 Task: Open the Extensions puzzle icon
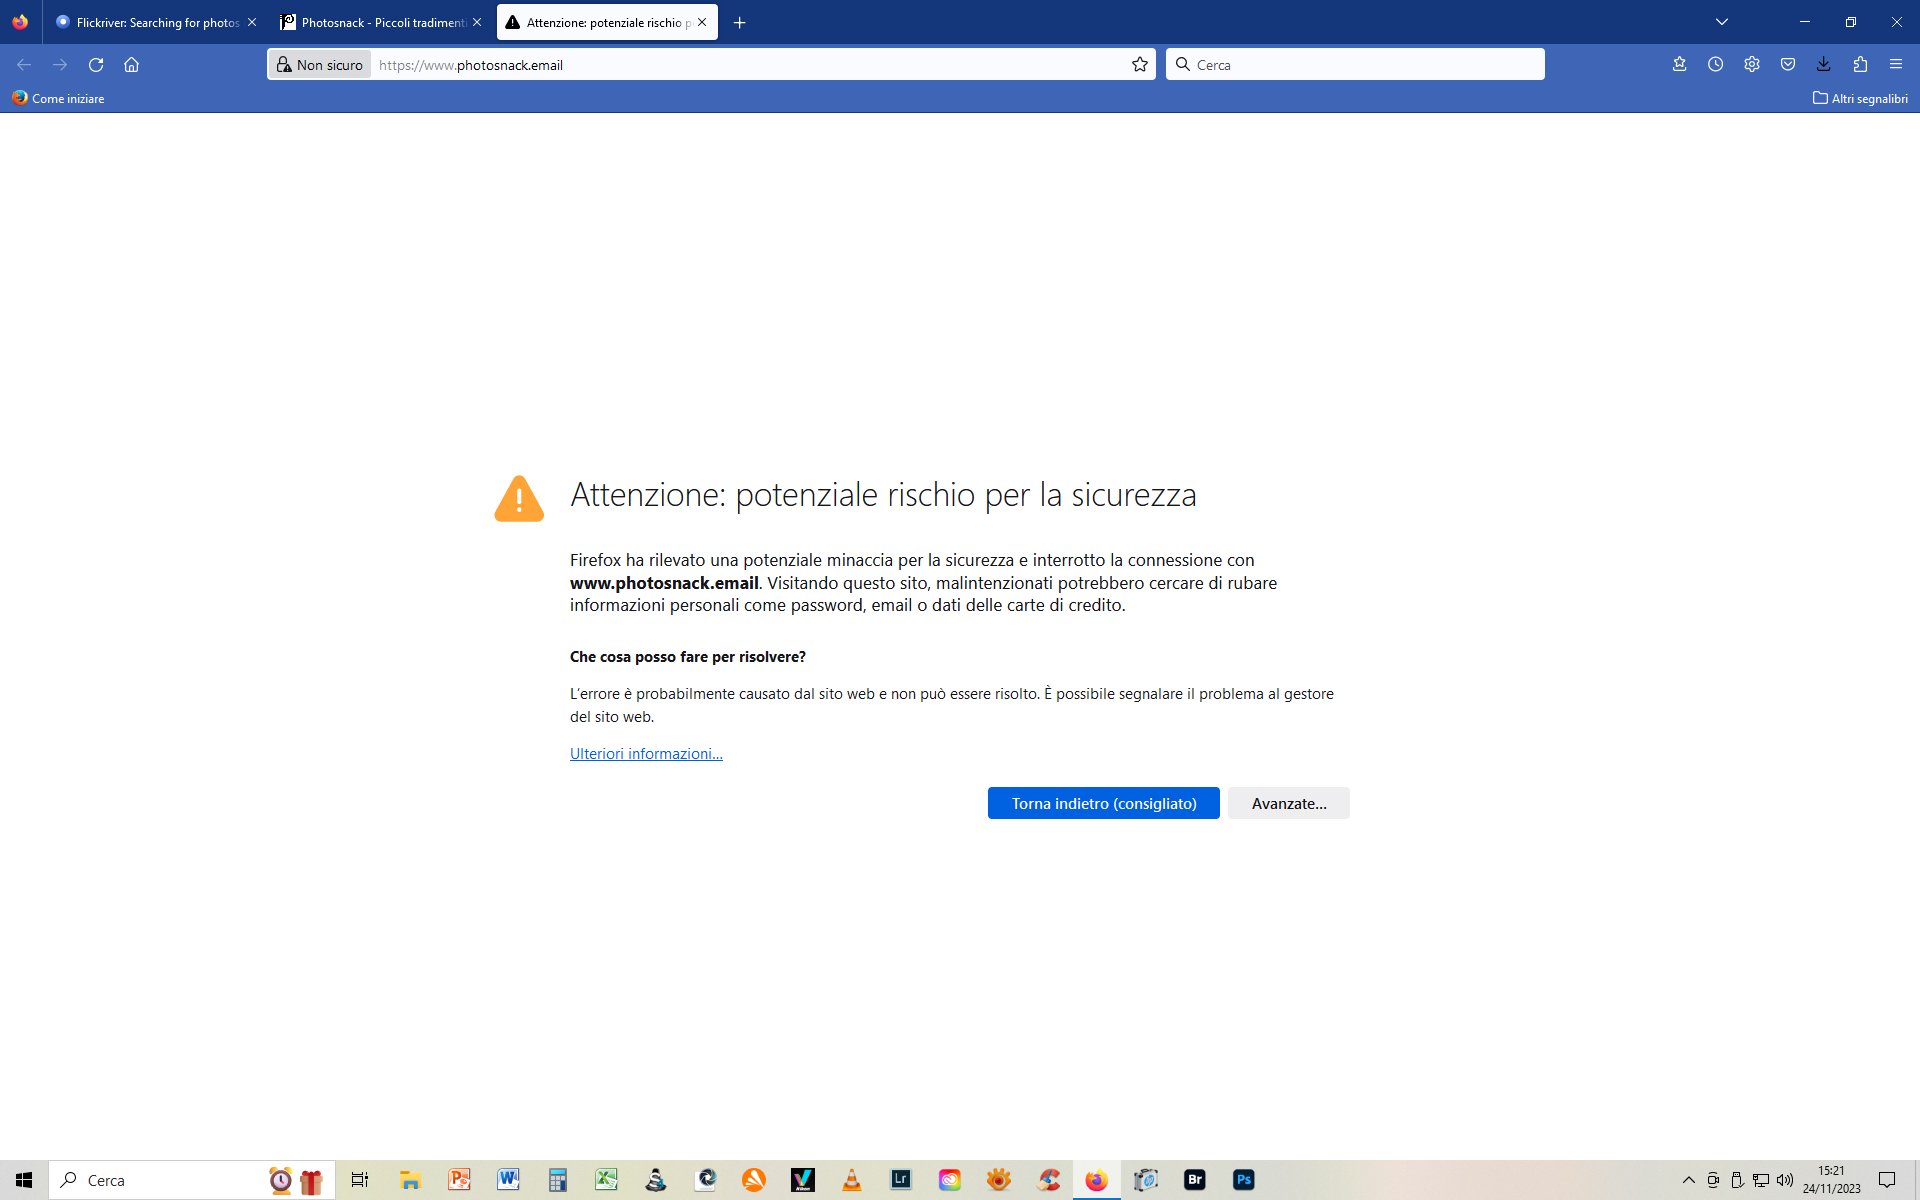coord(1859,64)
